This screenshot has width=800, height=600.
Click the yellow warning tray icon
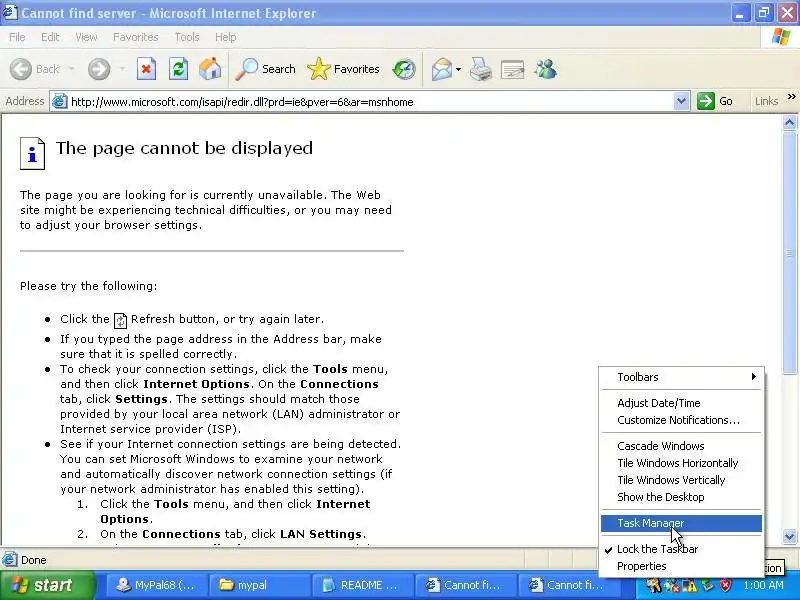click(x=690, y=585)
